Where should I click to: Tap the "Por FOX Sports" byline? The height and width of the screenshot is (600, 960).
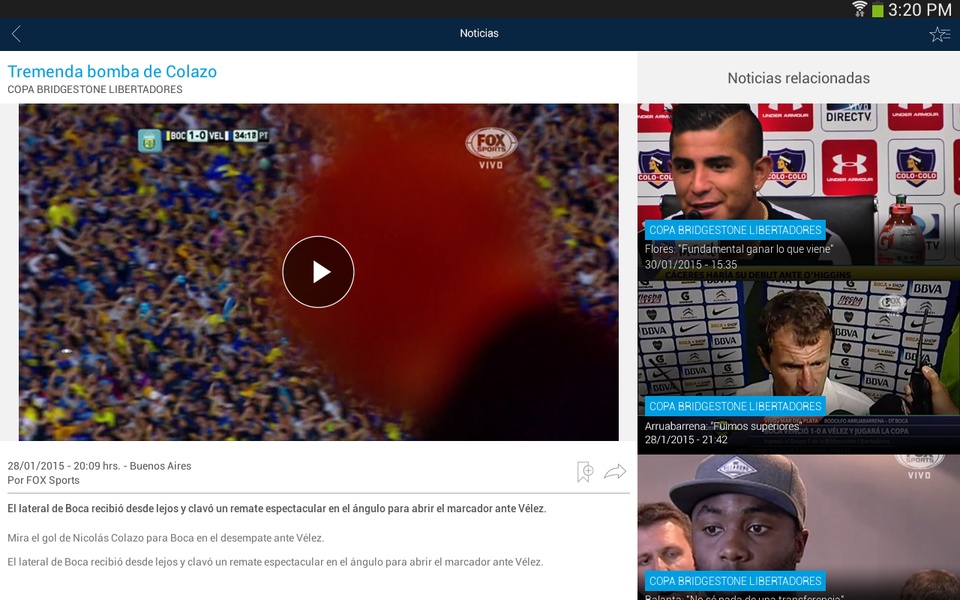pyautogui.click(x=43, y=481)
